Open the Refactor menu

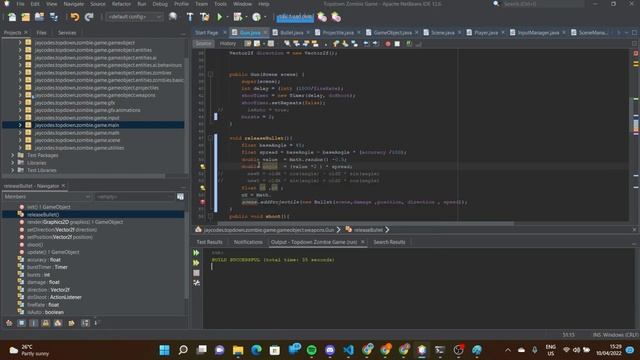(121, 4)
